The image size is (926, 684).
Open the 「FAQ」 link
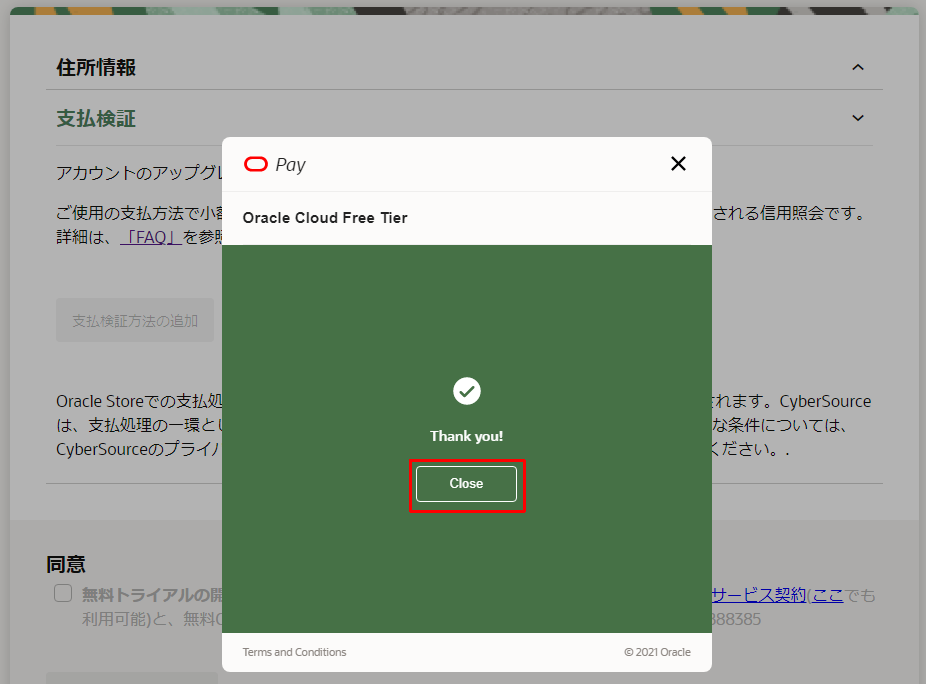[x=151, y=237]
